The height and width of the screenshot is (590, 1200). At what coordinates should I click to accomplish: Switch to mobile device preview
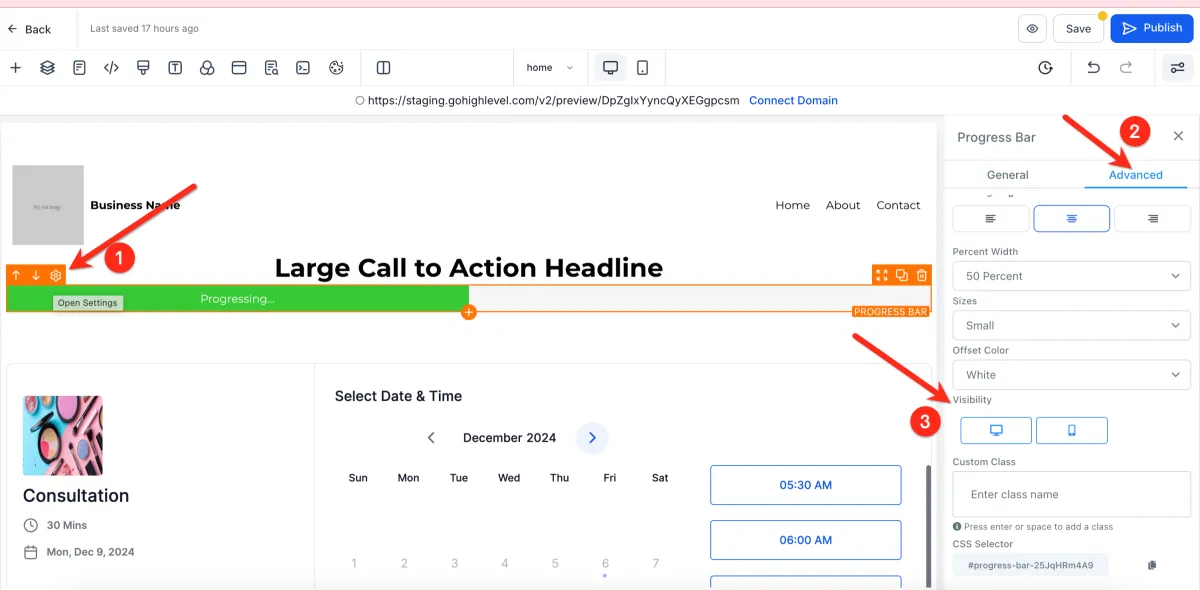tap(642, 68)
